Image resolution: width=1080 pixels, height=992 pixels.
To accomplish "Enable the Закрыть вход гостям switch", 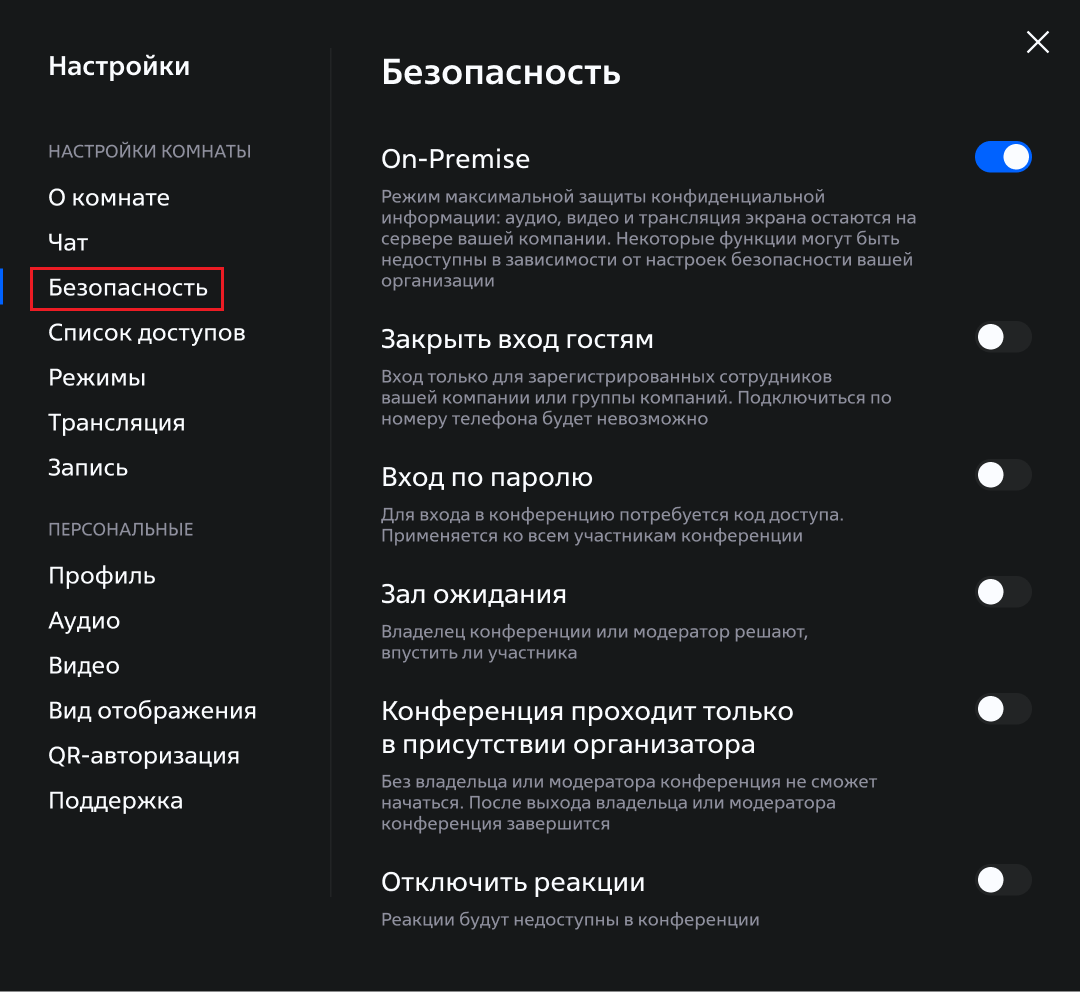I will coord(1003,338).
